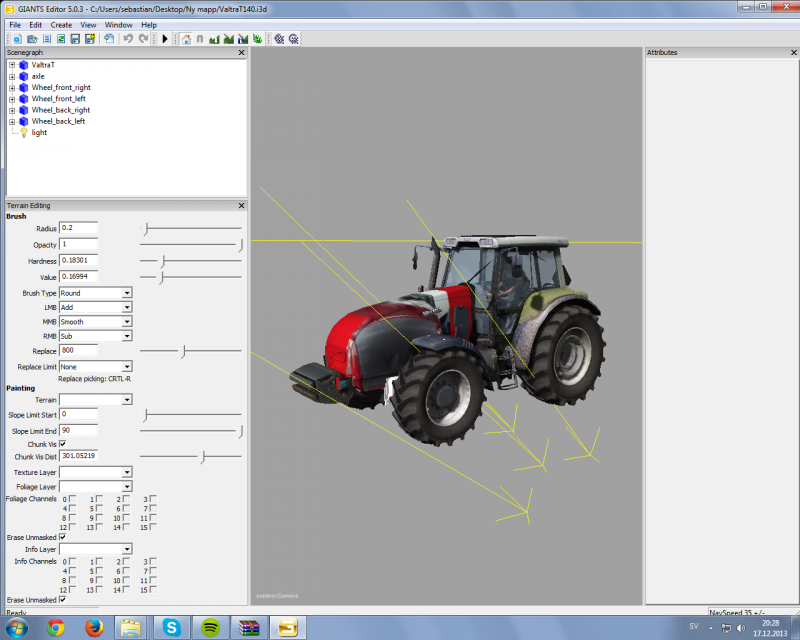This screenshot has height=640, width=800.
Task: Click the blue document list toolbar icon
Action: click(47, 39)
